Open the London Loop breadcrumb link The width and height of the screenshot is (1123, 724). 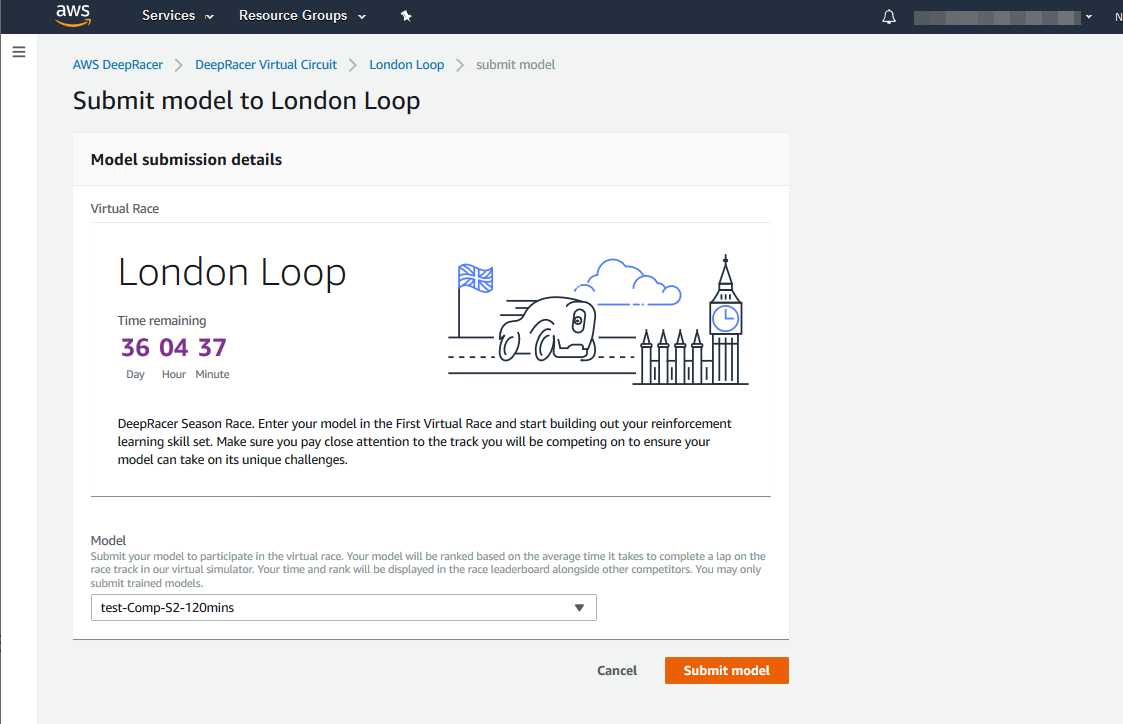pyautogui.click(x=406, y=65)
